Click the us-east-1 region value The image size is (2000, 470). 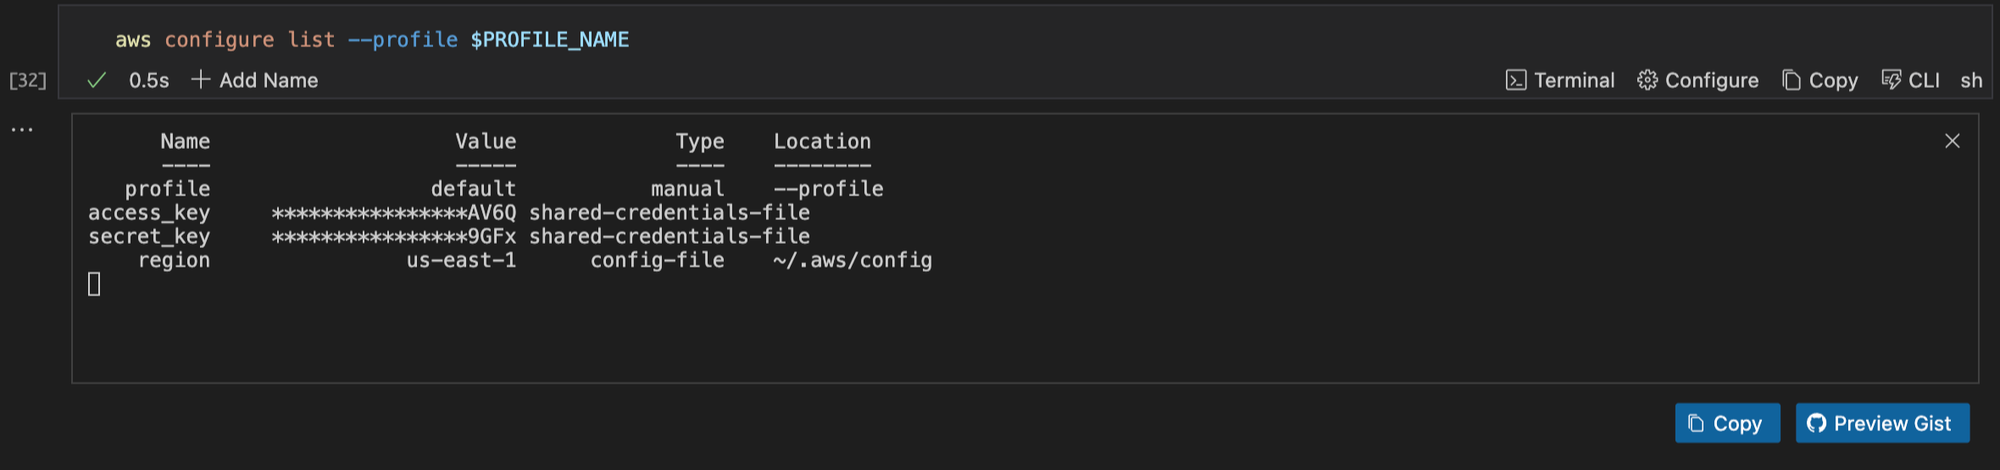point(461,261)
